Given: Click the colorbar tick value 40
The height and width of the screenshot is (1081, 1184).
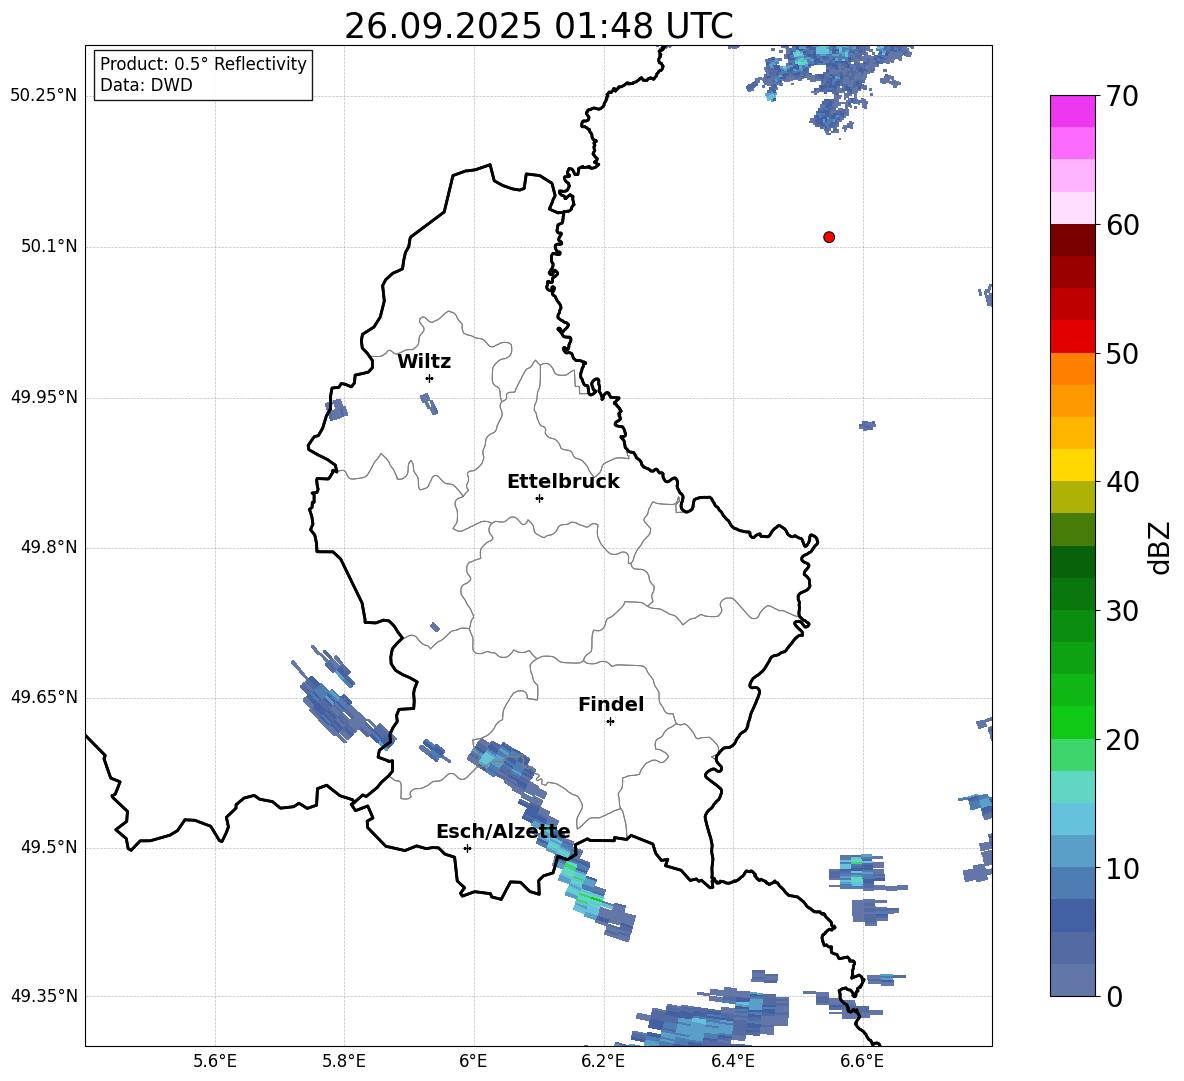Looking at the screenshot, I should (1122, 482).
